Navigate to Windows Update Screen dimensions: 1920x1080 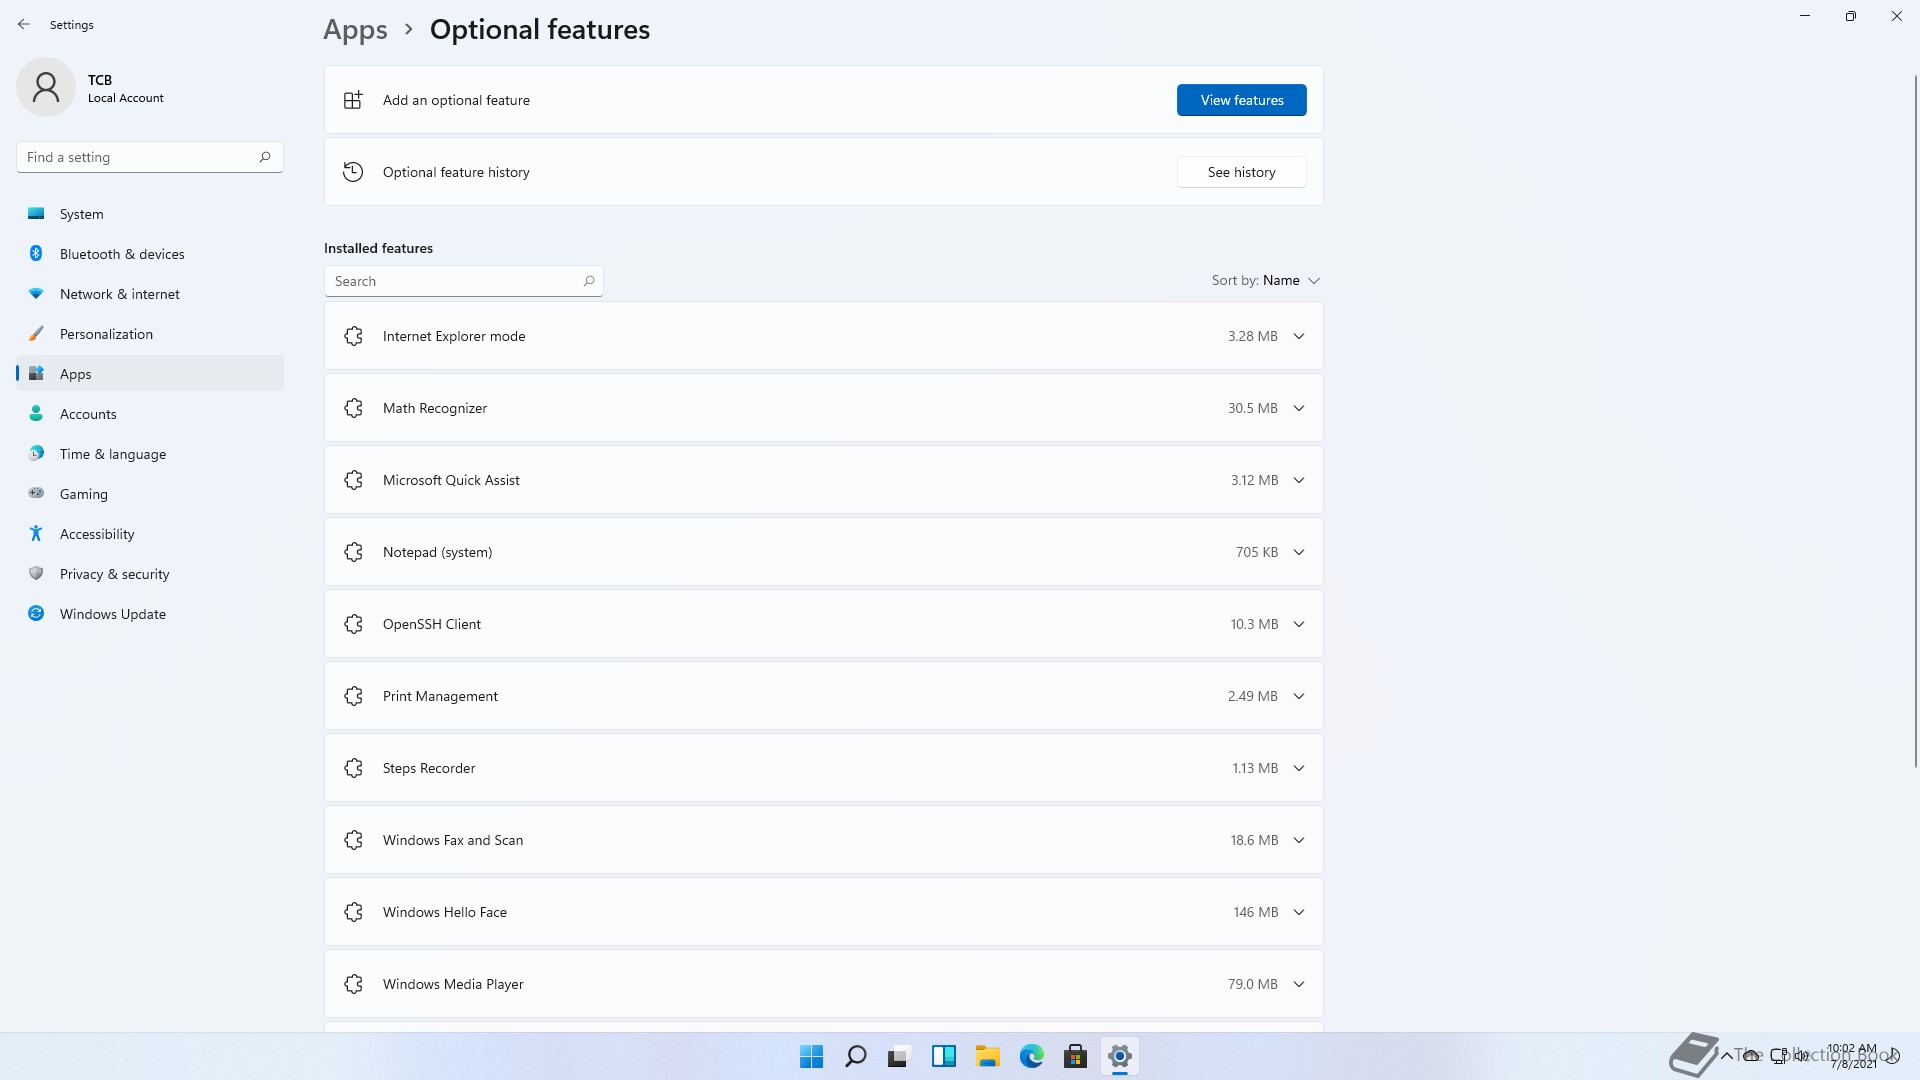point(150,614)
